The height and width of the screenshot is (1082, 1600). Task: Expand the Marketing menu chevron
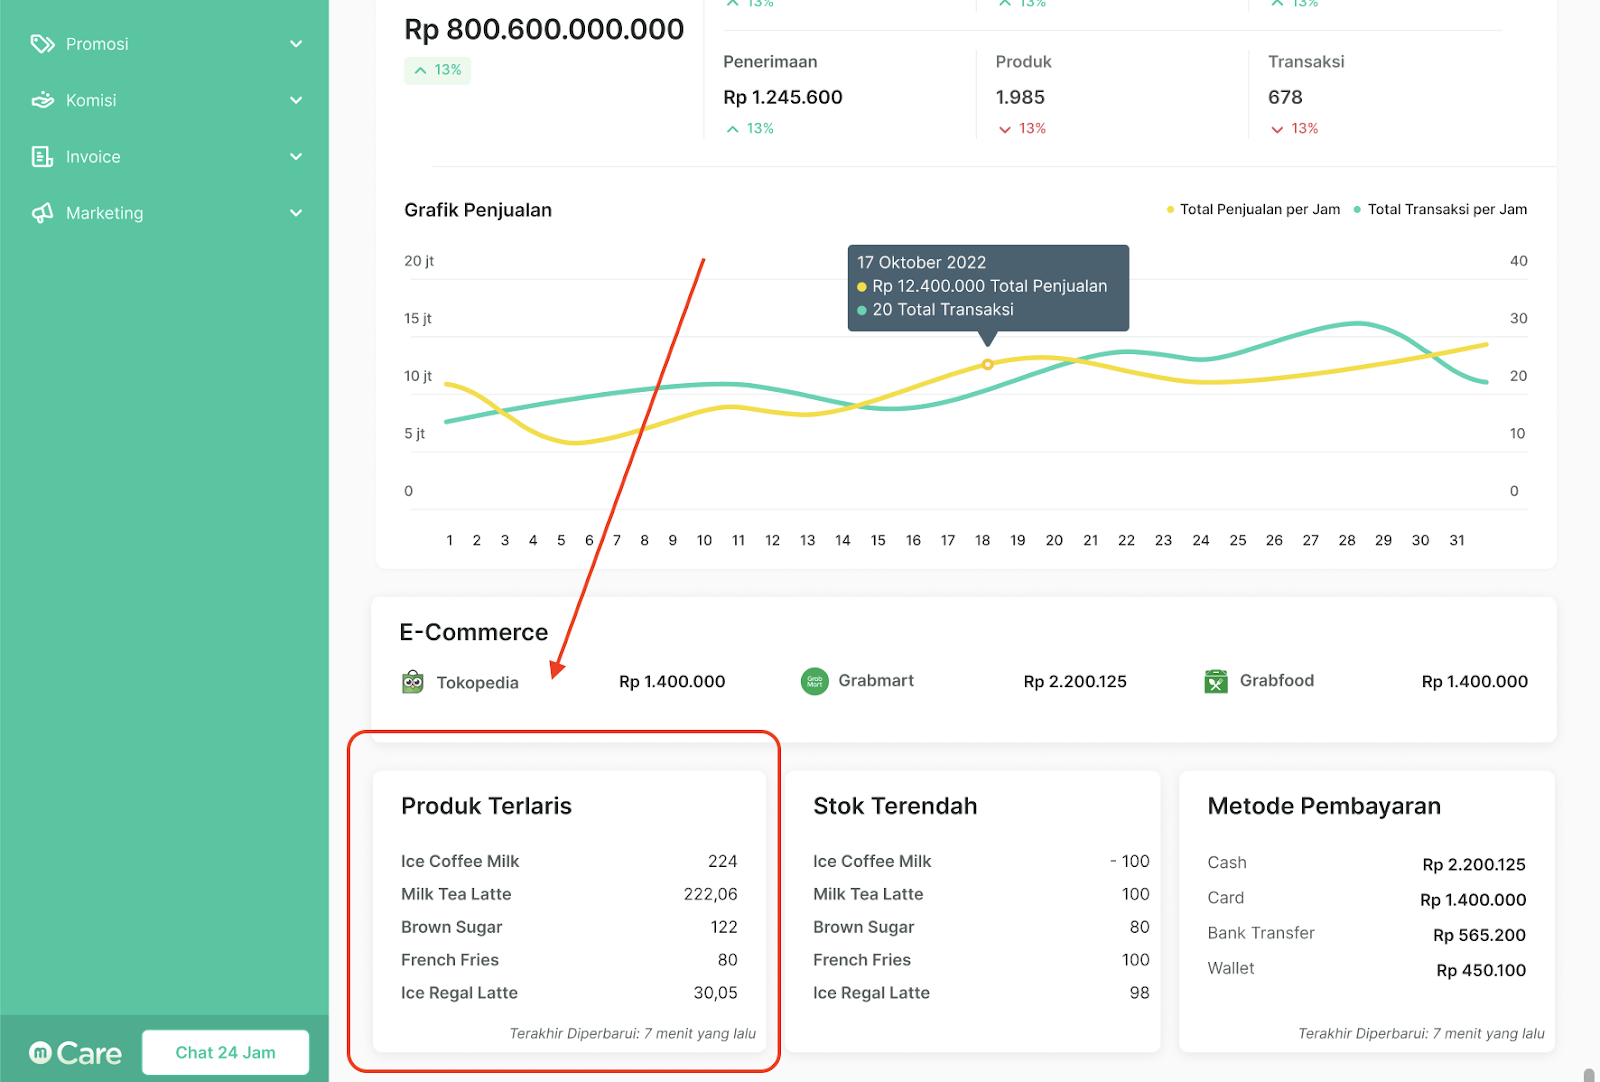click(296, 213)
